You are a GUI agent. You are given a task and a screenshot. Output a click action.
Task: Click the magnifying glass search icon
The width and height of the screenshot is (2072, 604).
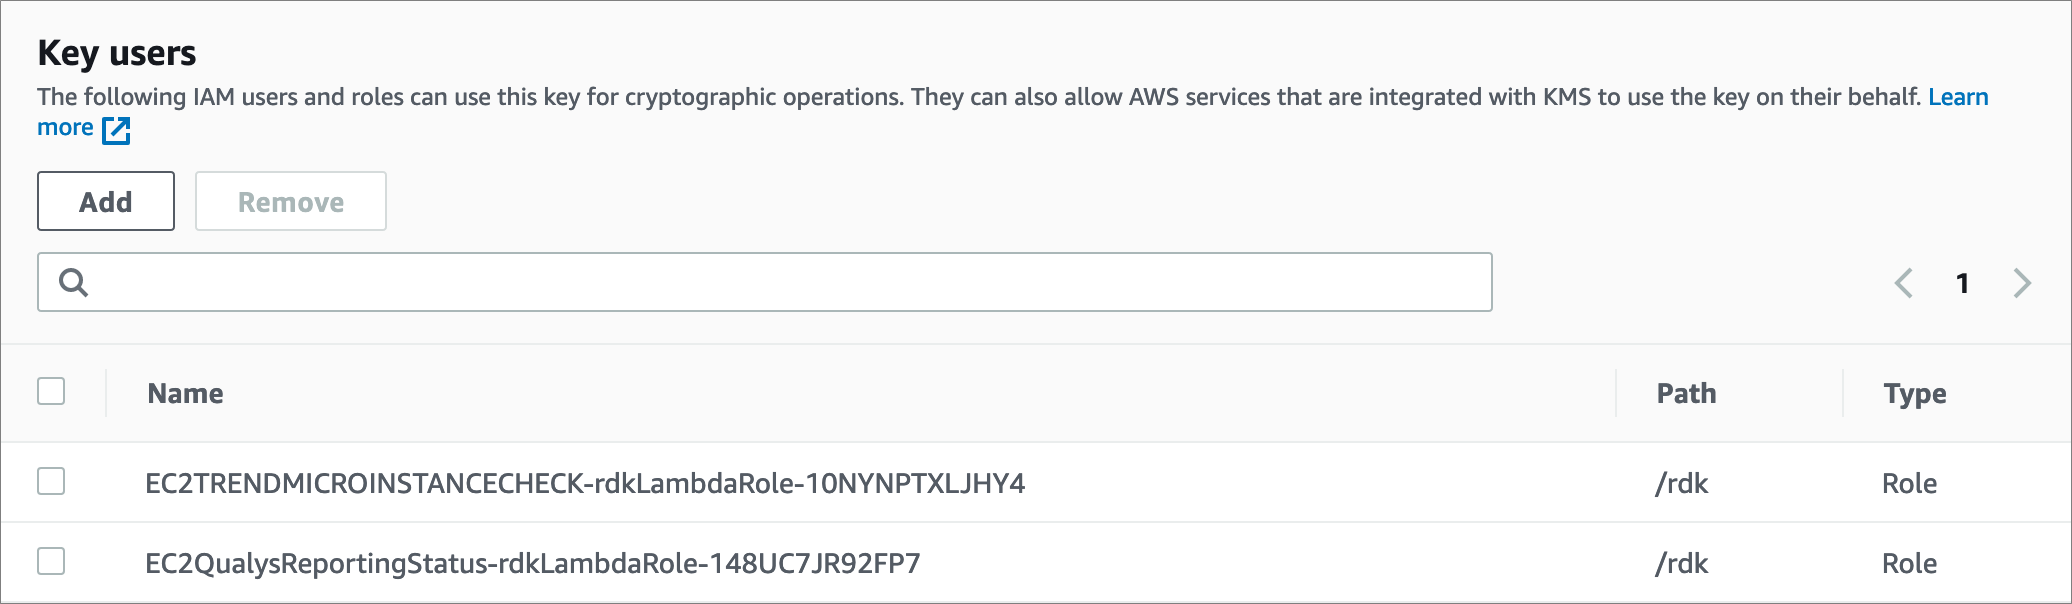pos(73,282)
